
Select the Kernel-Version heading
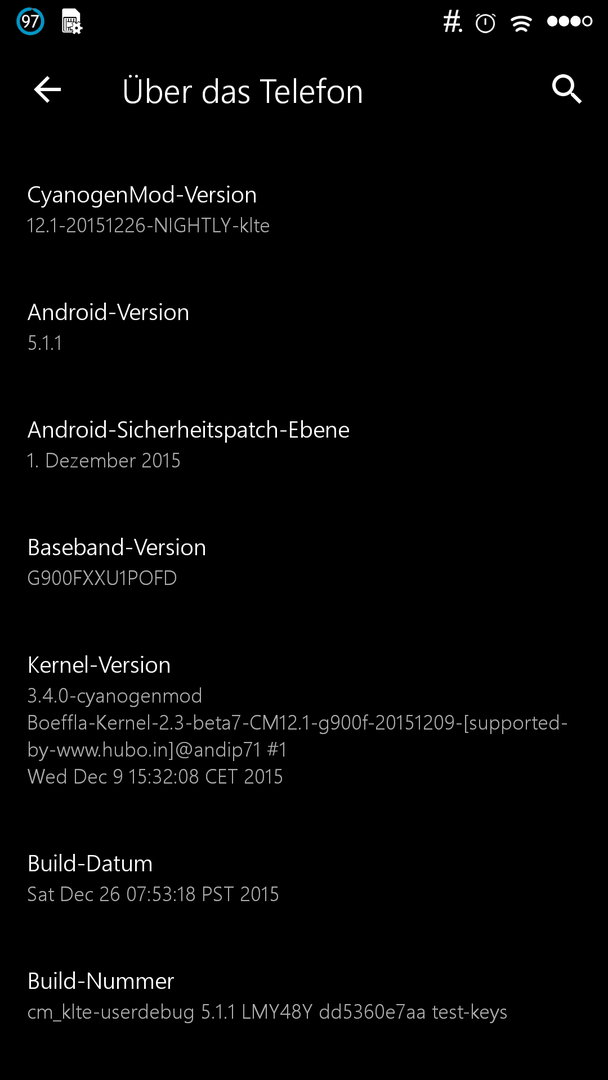click(99, 665)
